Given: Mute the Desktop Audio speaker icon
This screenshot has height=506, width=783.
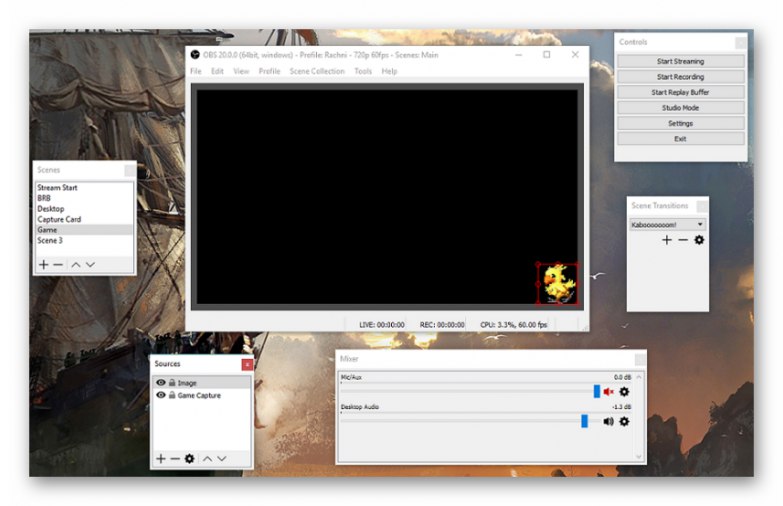Looking at the screenshot, I should click(608, 422).
